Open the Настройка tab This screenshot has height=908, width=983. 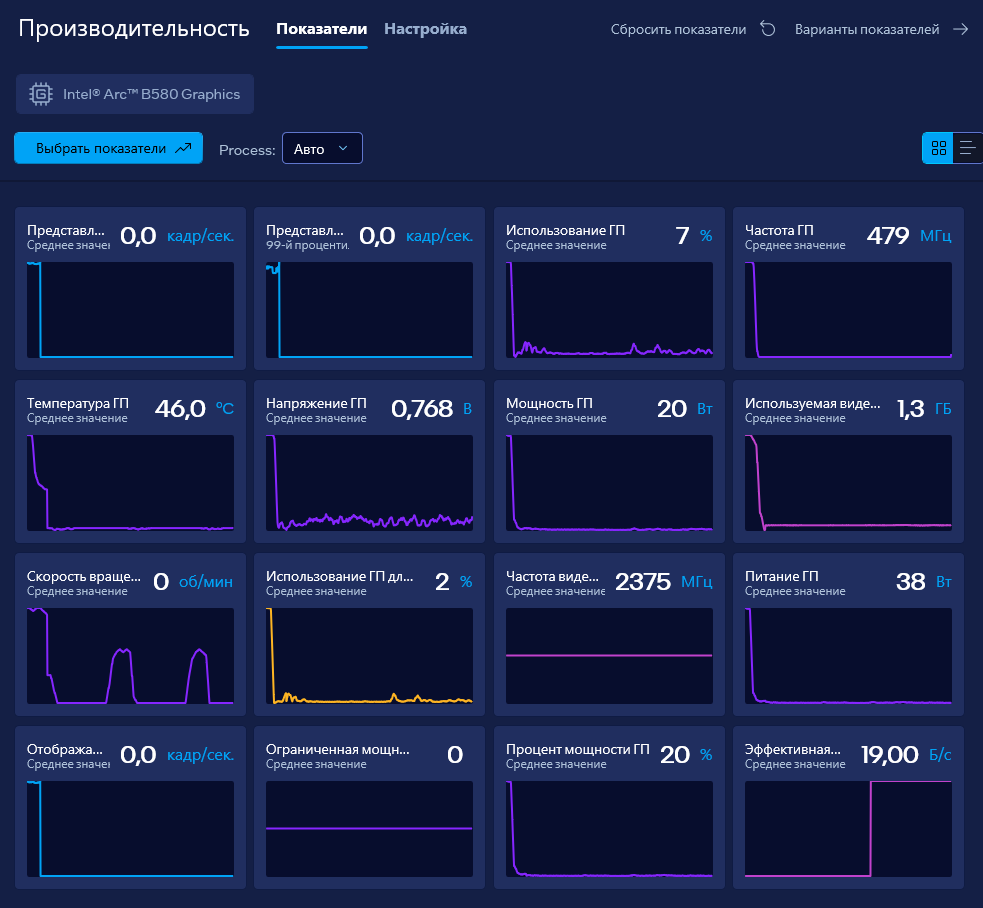tap(425, 29)
